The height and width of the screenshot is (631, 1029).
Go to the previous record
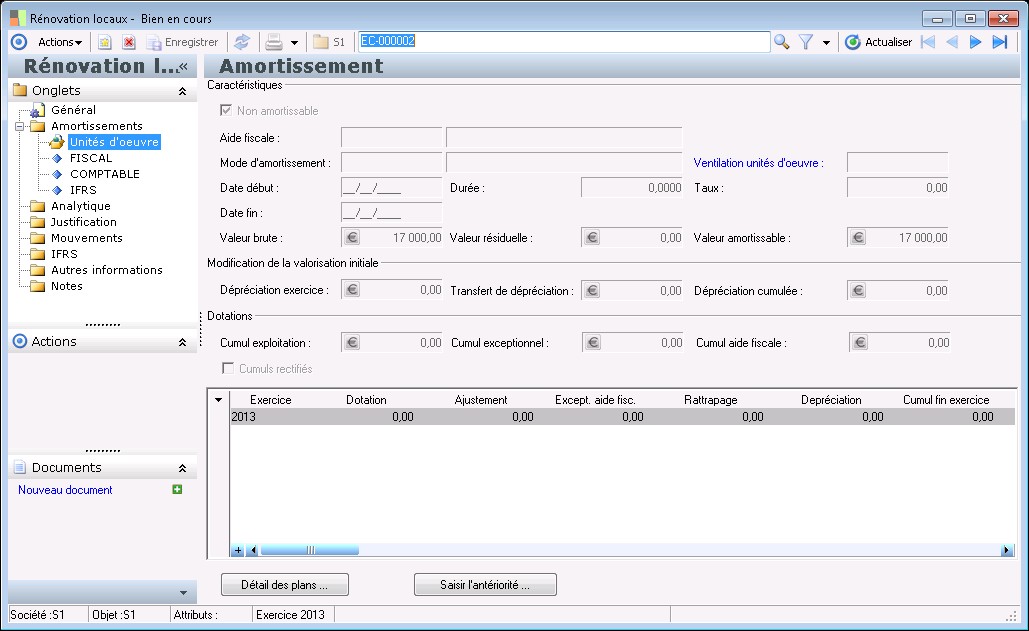point(952,42)
